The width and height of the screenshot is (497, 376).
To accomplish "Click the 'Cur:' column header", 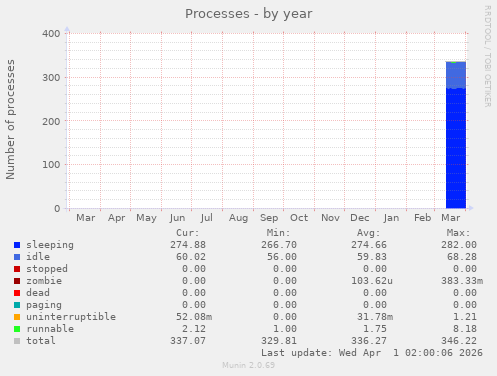I will tap(188, 233).
